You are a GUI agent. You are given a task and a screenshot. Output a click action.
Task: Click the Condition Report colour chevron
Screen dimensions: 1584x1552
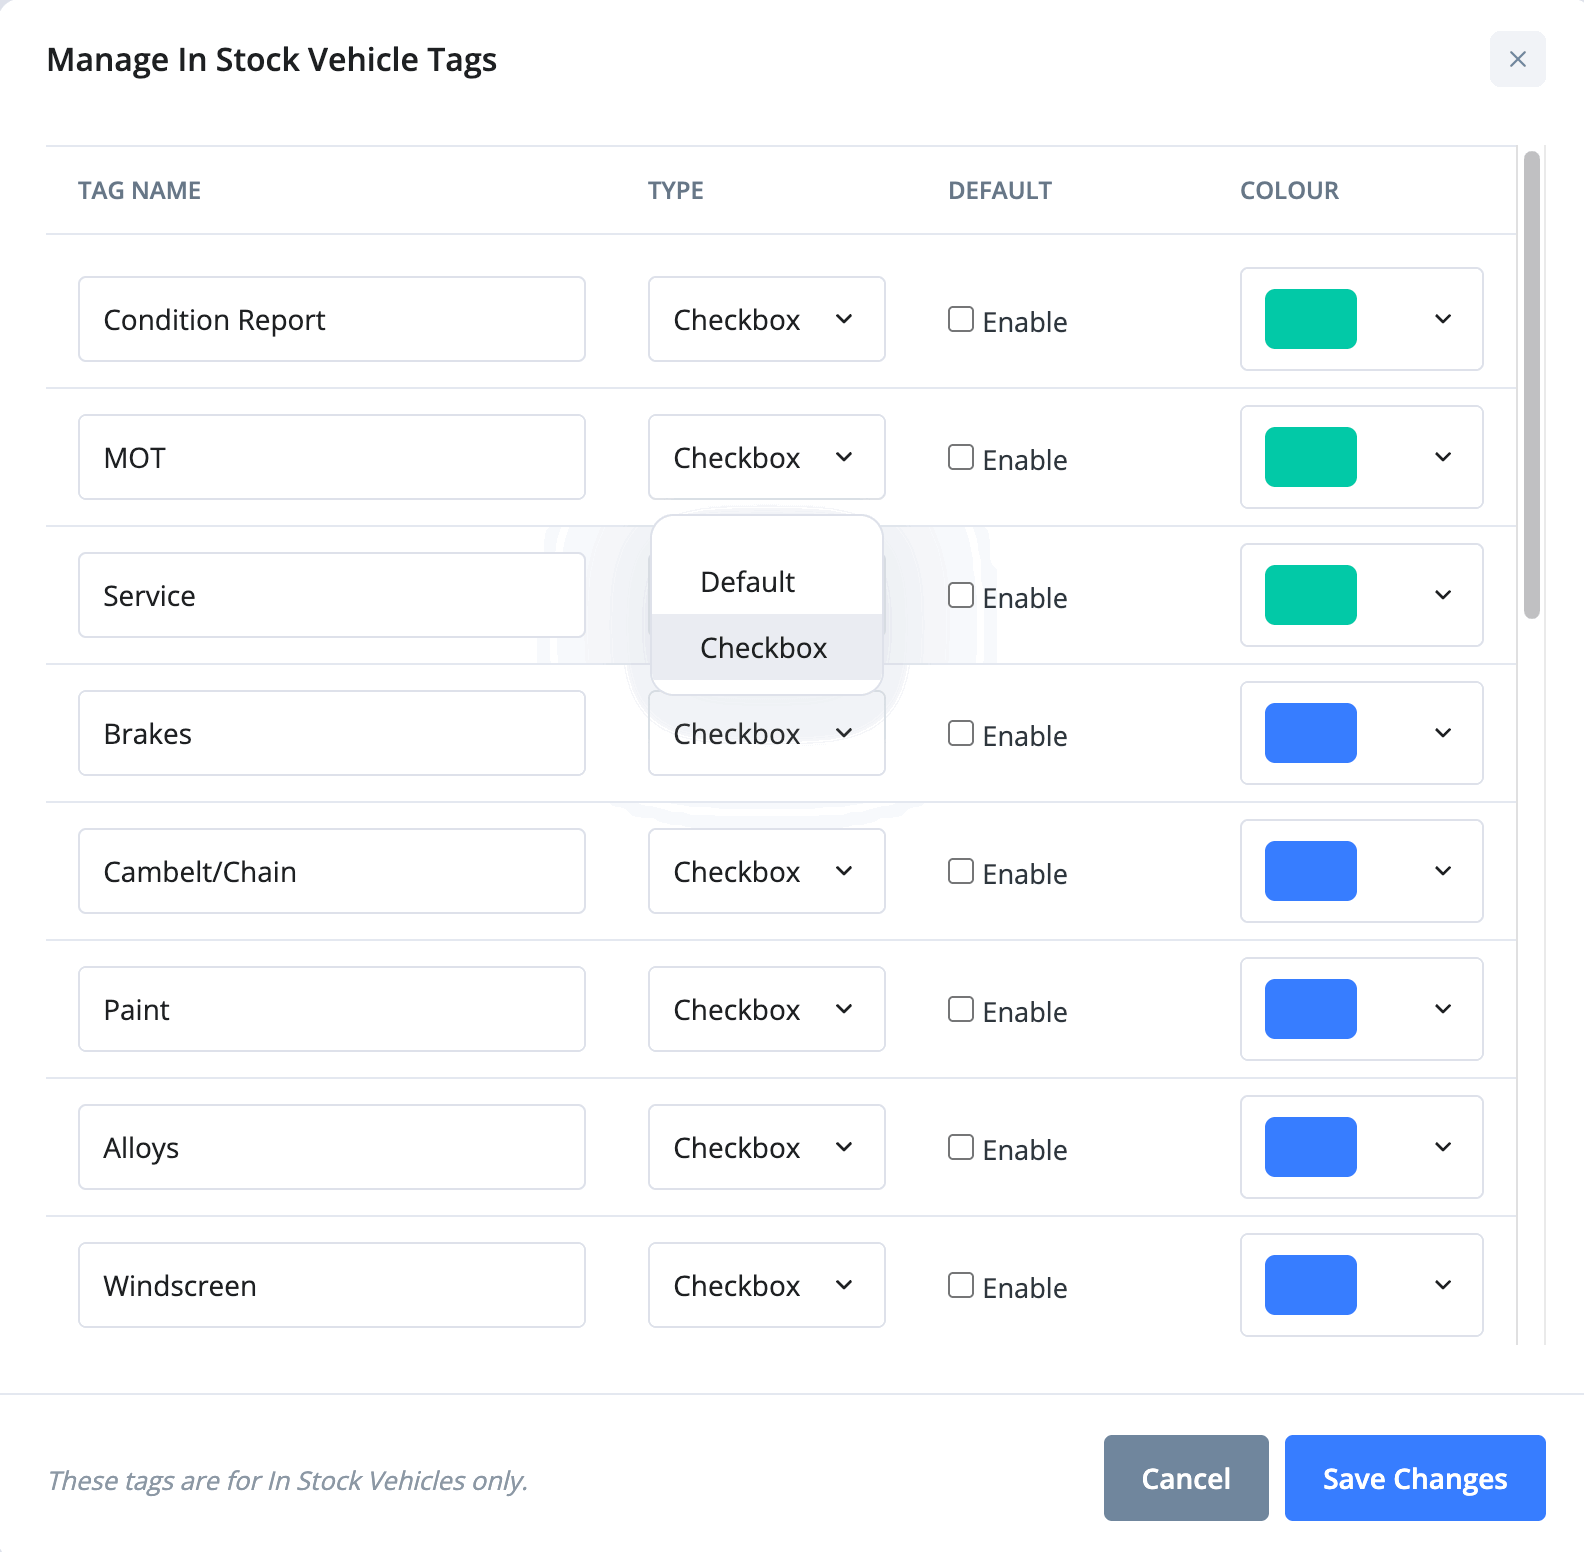(x=1443, y=319)
